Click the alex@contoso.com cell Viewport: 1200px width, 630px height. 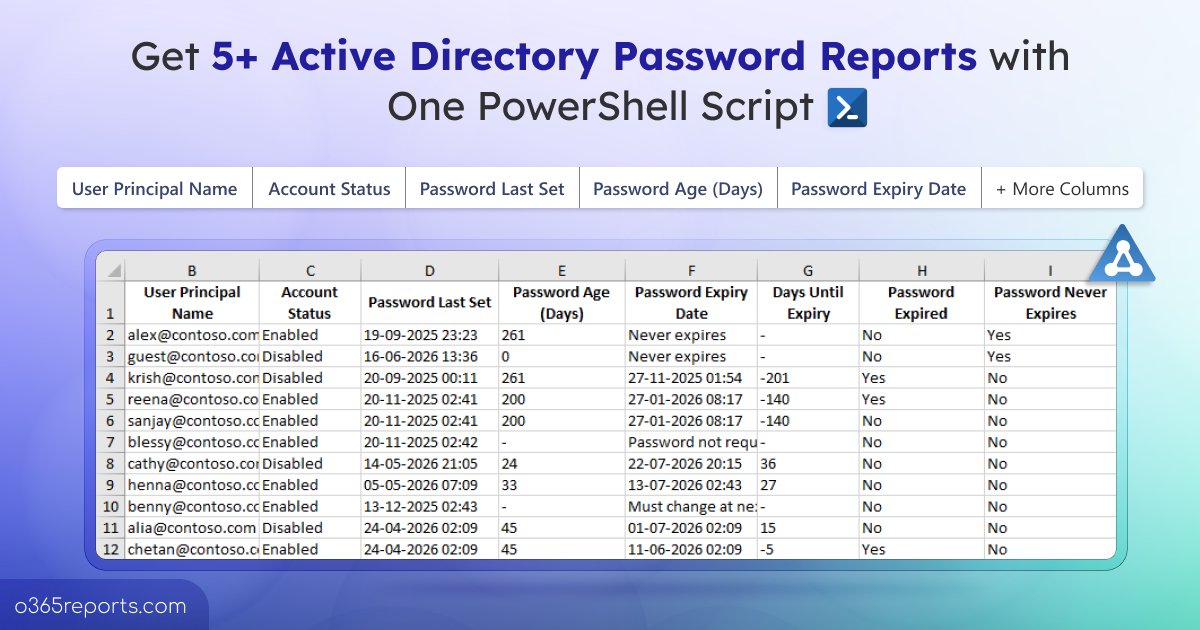pyautogui.click(x=192, y=335)
